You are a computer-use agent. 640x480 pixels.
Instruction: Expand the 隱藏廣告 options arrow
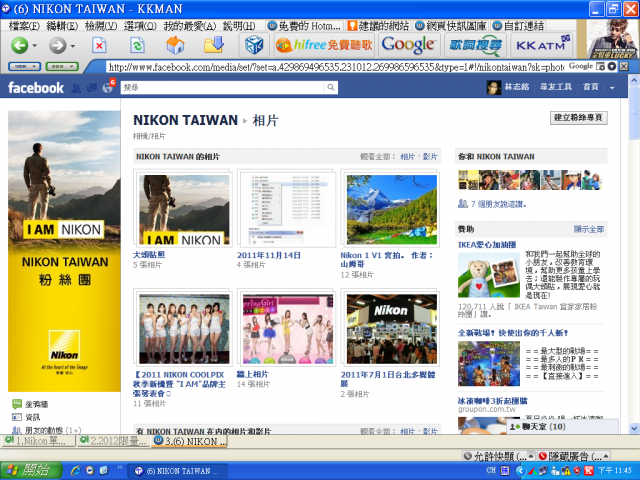(x=606, y=456)
